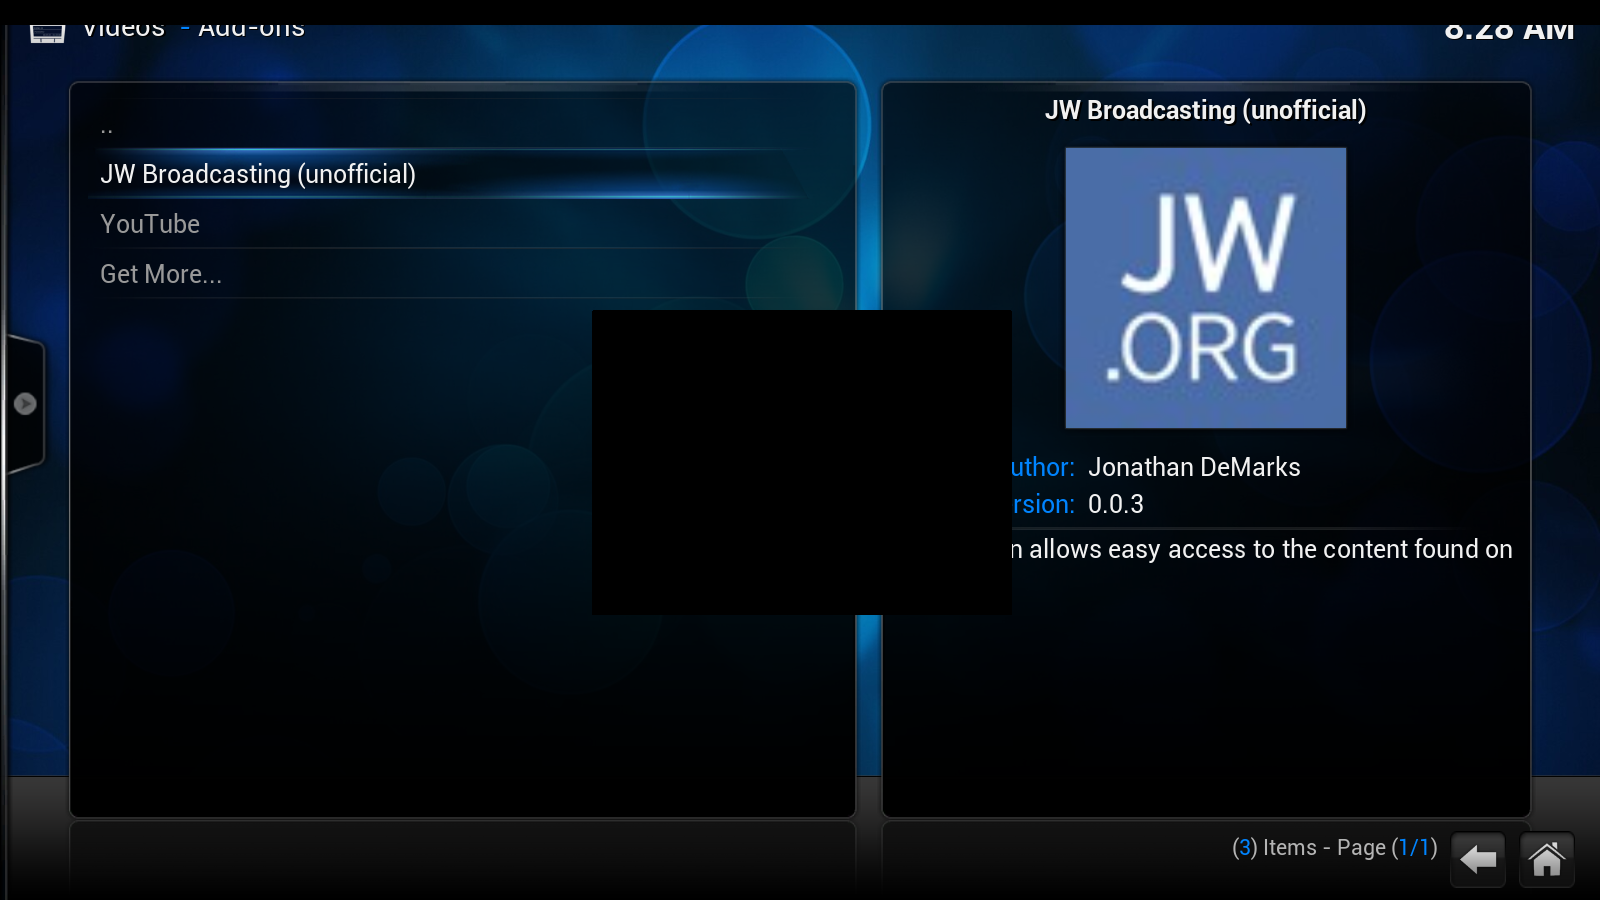The height and width of the screenshot is (900, 1600).
Task: Click the clock time display
Action: click(x=1509, y=32)
